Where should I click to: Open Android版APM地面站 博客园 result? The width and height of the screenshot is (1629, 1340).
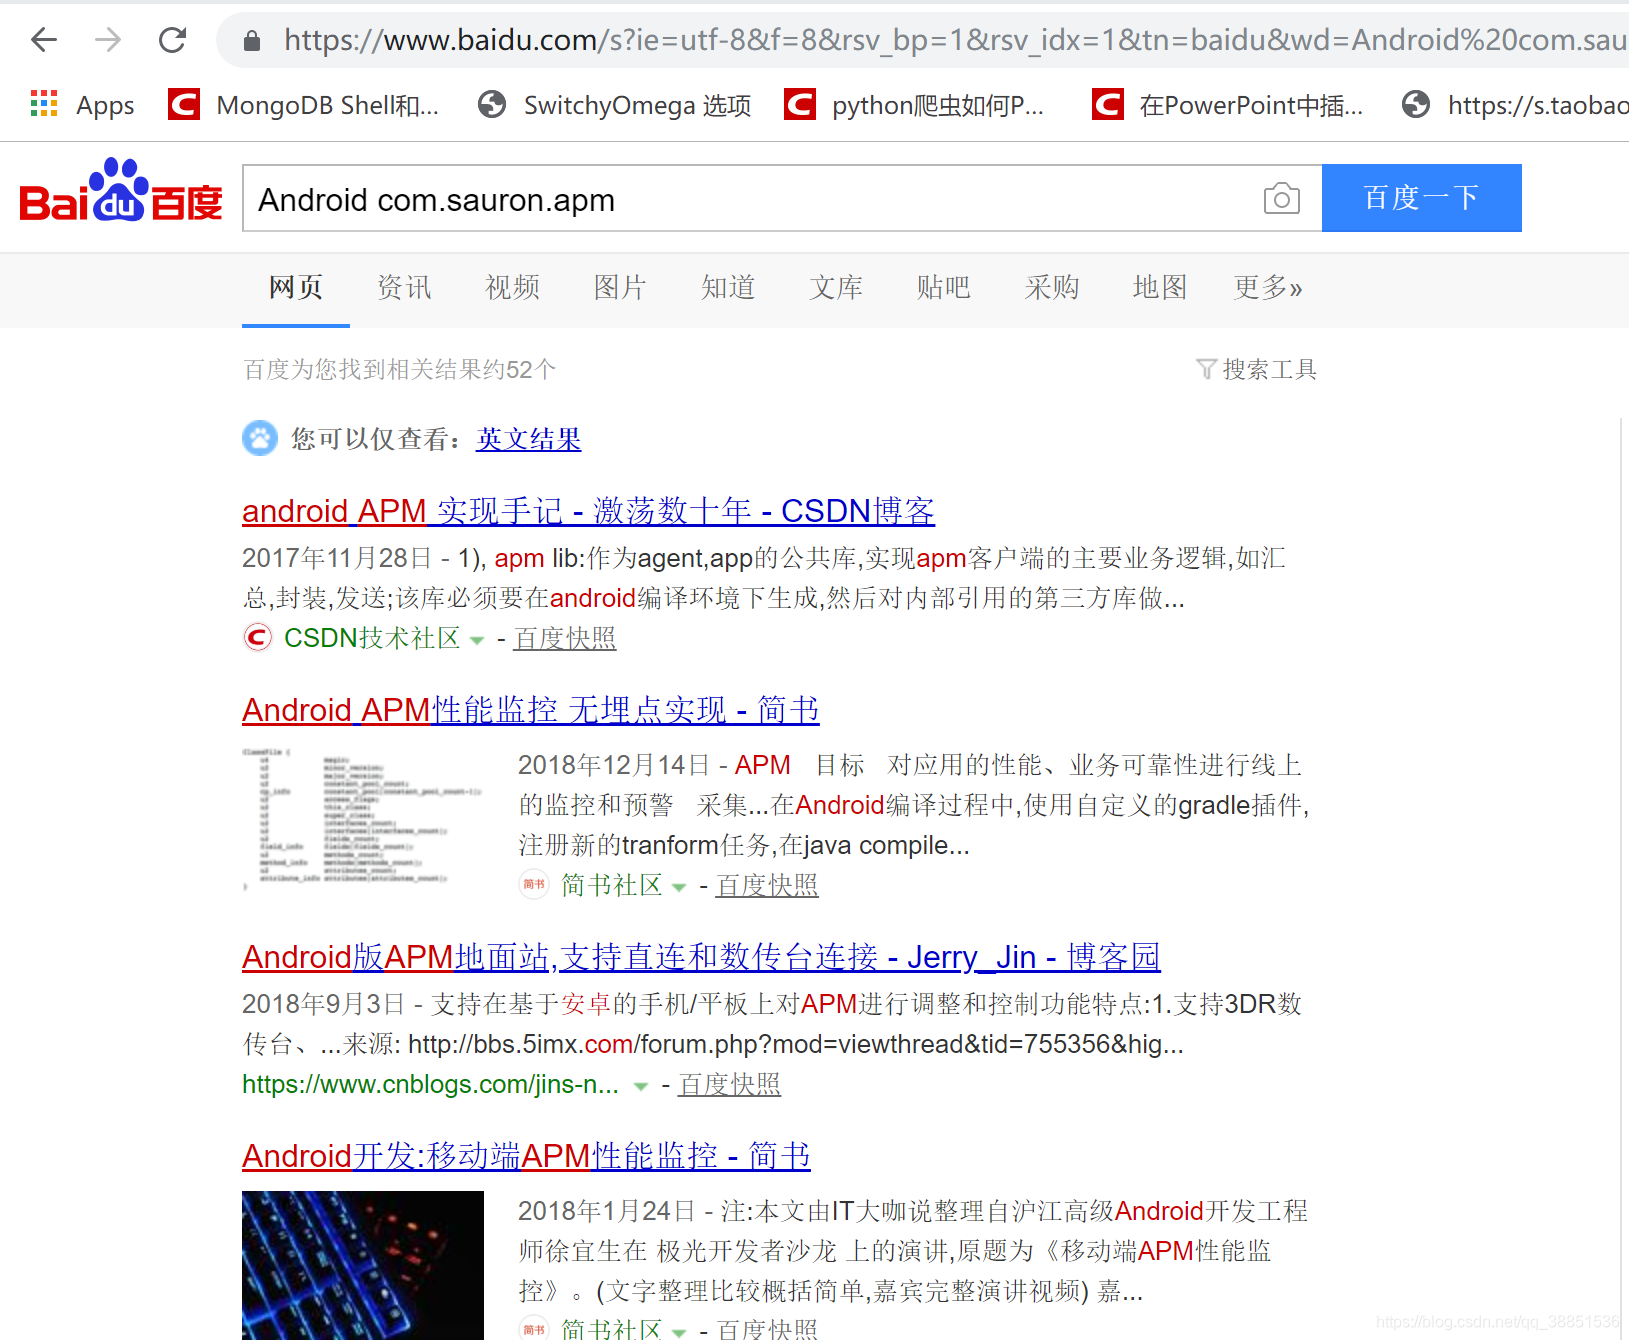coord(701,957)
